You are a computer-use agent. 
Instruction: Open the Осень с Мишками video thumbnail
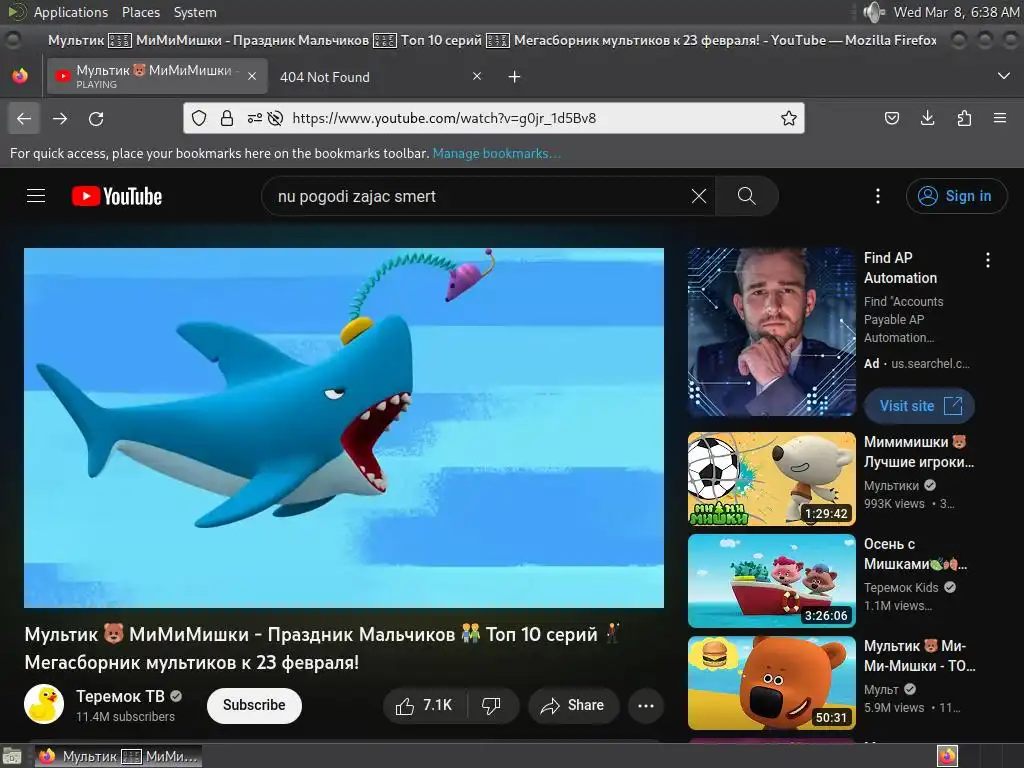[x=771, y=581]
